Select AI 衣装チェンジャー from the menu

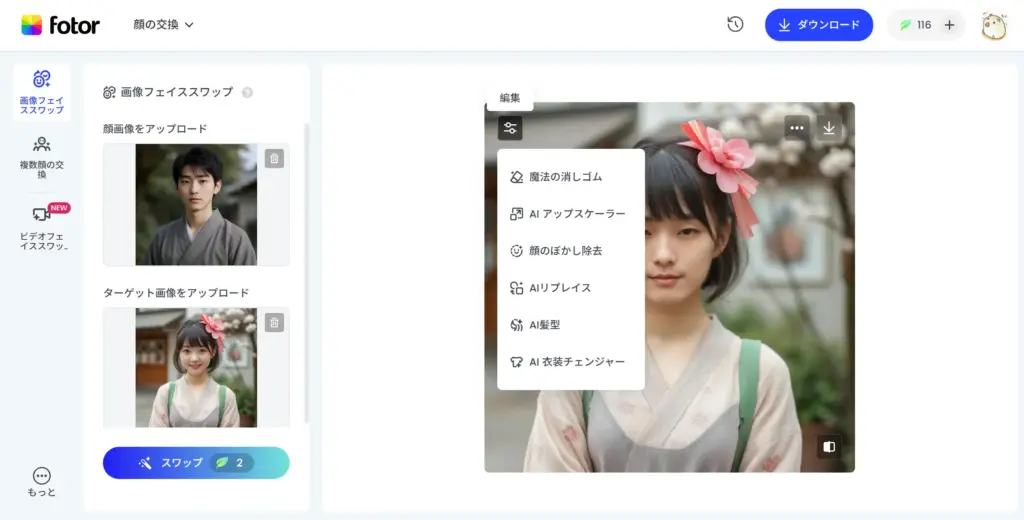[x=571, y=362]
